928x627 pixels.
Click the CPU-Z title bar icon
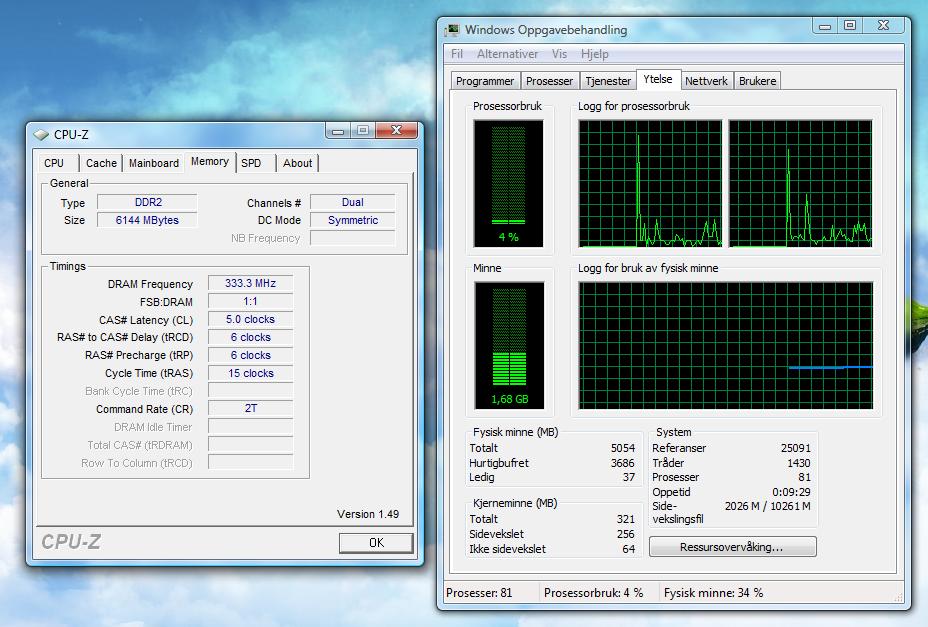(41, 135)
